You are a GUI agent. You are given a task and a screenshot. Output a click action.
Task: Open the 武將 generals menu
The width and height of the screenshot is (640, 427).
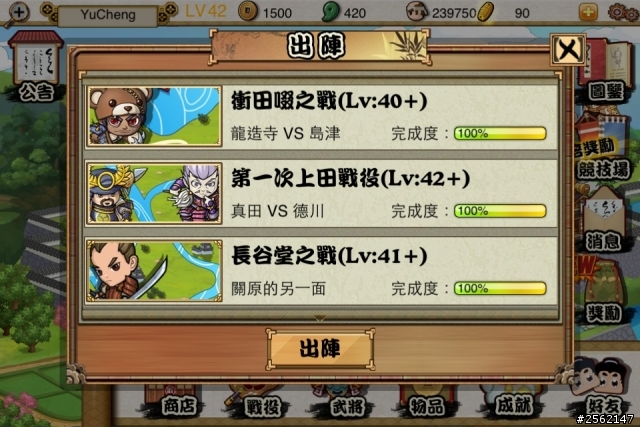[346, 403]
